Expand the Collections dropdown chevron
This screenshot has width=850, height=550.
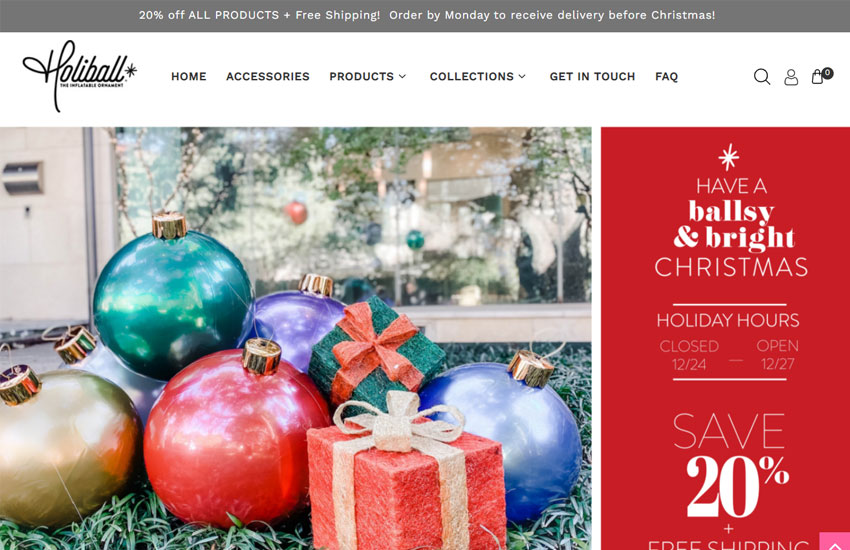[522, 76]
